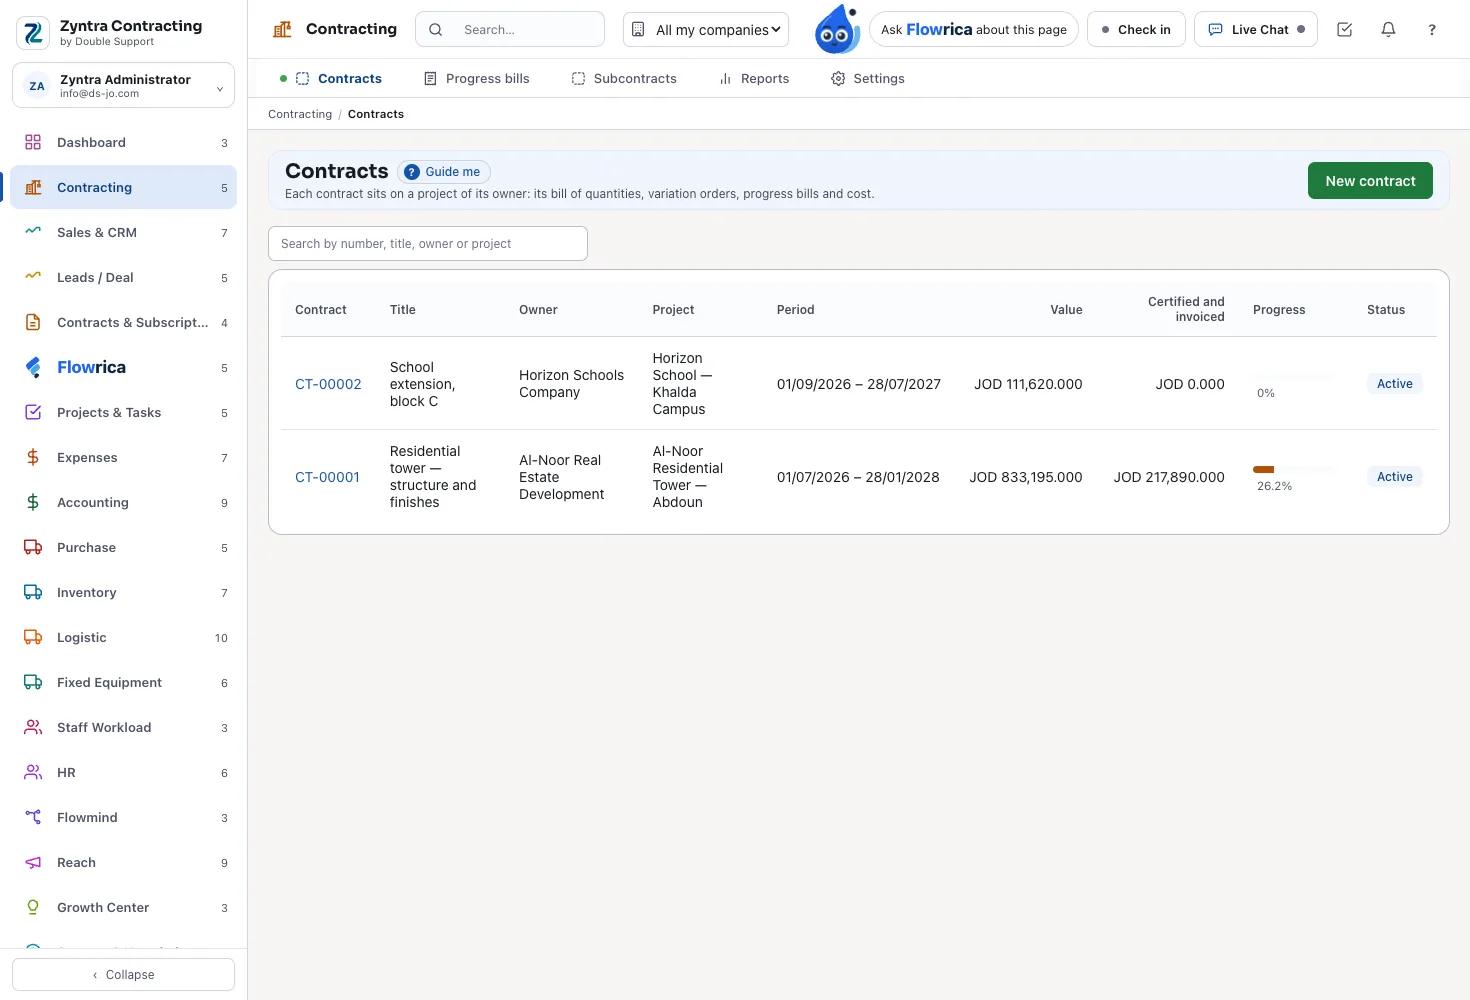Collapse the sidebar navigation
Screen dimensions: 1470x1000
(x=123, y=975)
